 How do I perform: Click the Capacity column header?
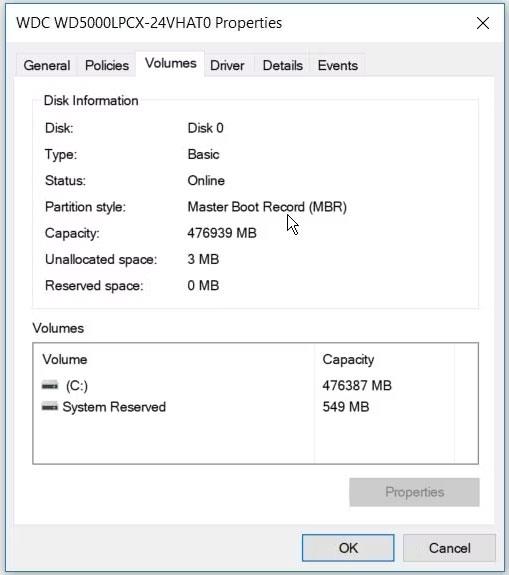click(384, 359)
